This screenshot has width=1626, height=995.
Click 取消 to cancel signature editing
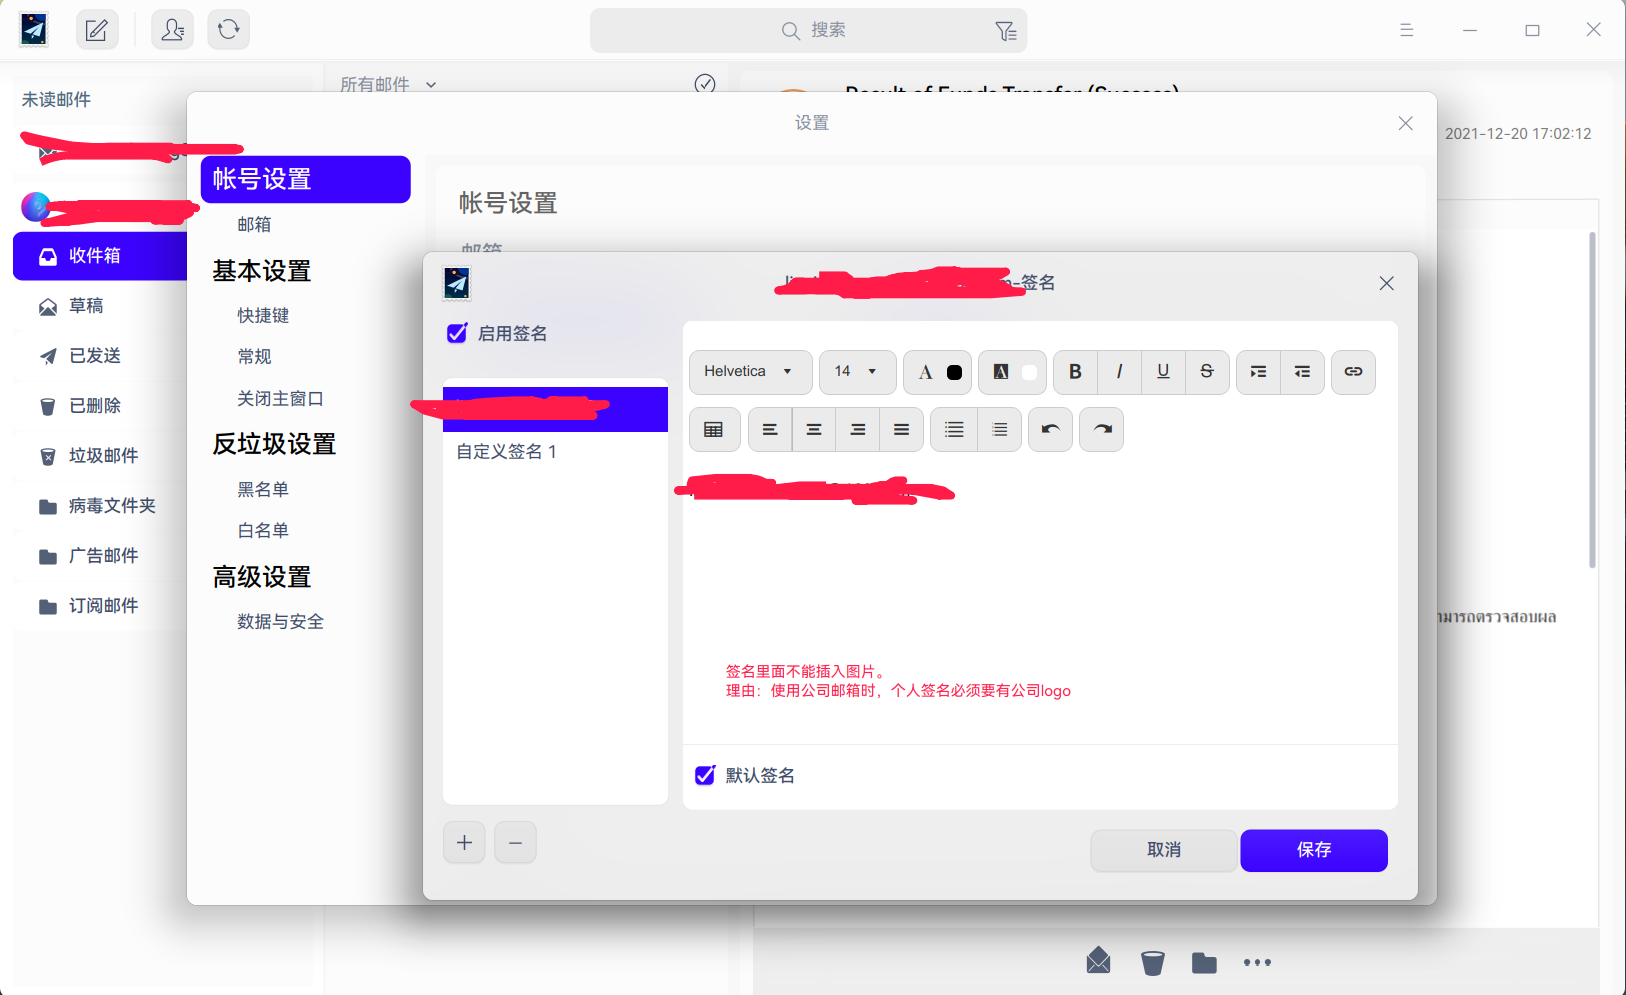coord(1164,850)
